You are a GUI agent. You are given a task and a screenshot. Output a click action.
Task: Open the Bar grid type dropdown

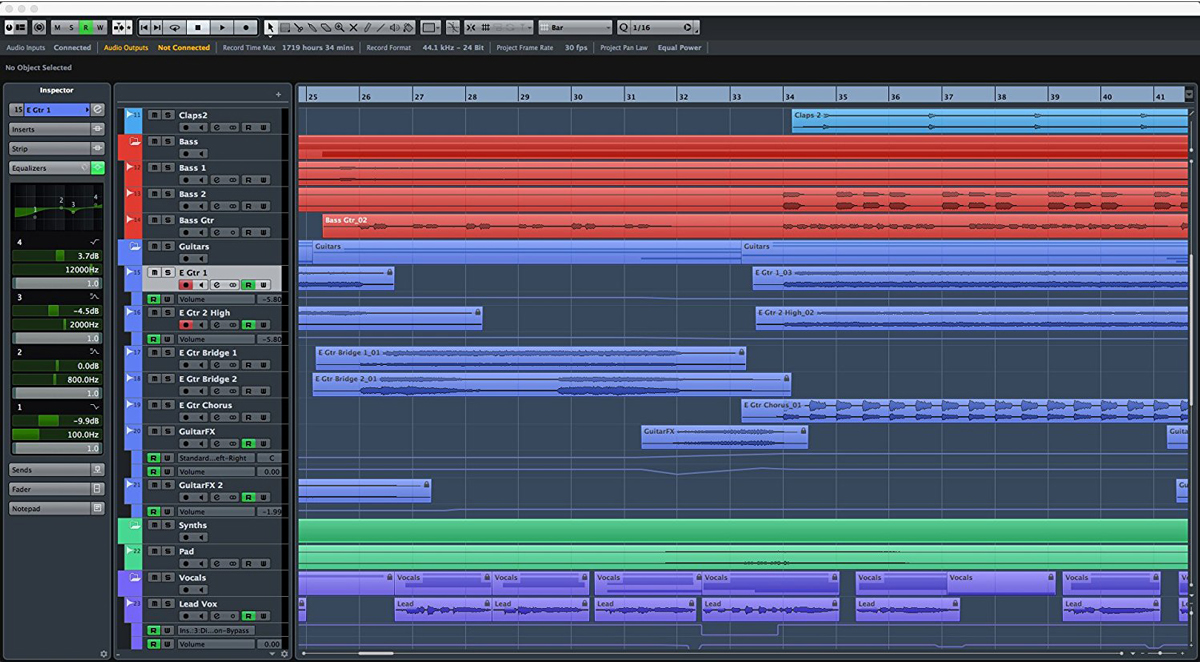tap(575, 28)
